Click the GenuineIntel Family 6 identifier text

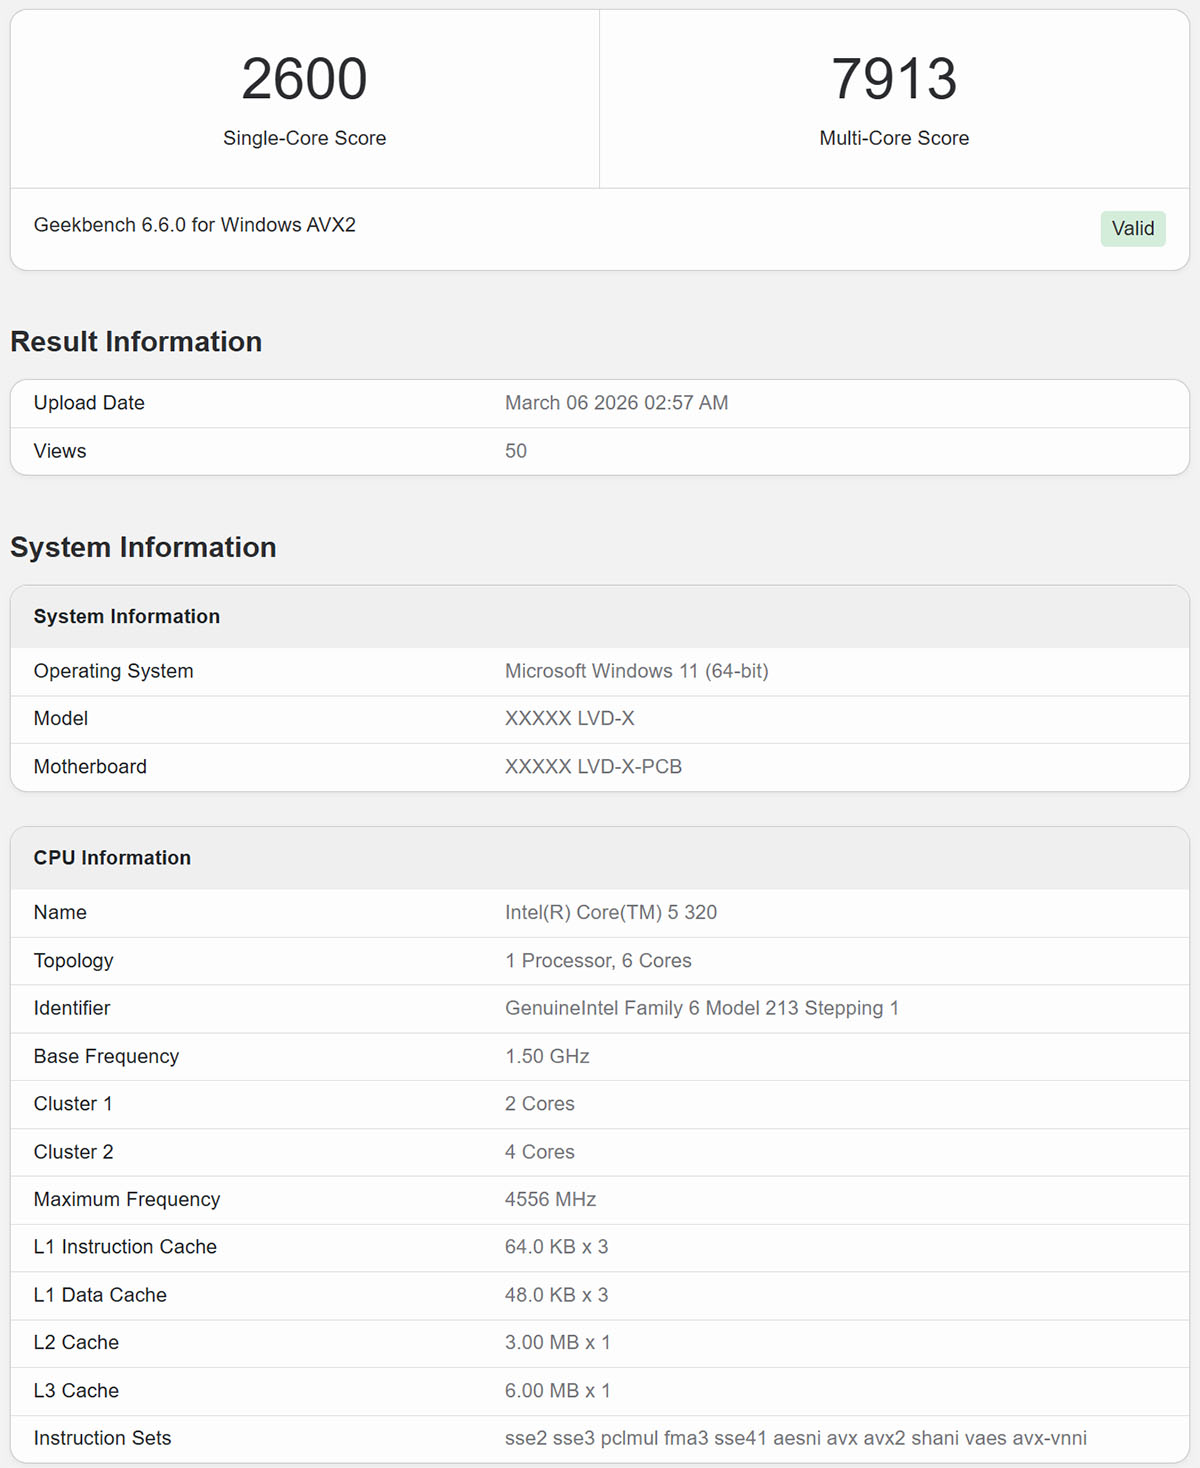pyautogui.click(x=701, y=1008)
